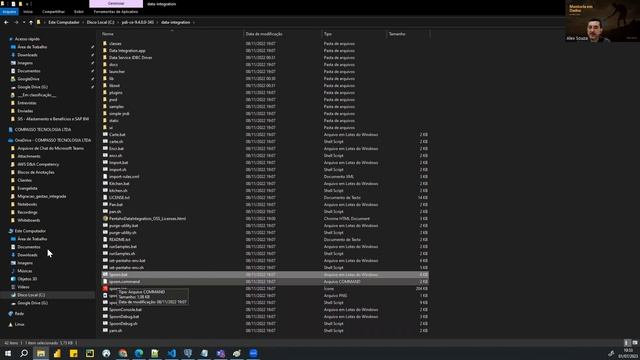Open Notebooks folder in sidebar
Viewport: 640px width, 360px height.
pyautogui.click(x=27, y=204)
